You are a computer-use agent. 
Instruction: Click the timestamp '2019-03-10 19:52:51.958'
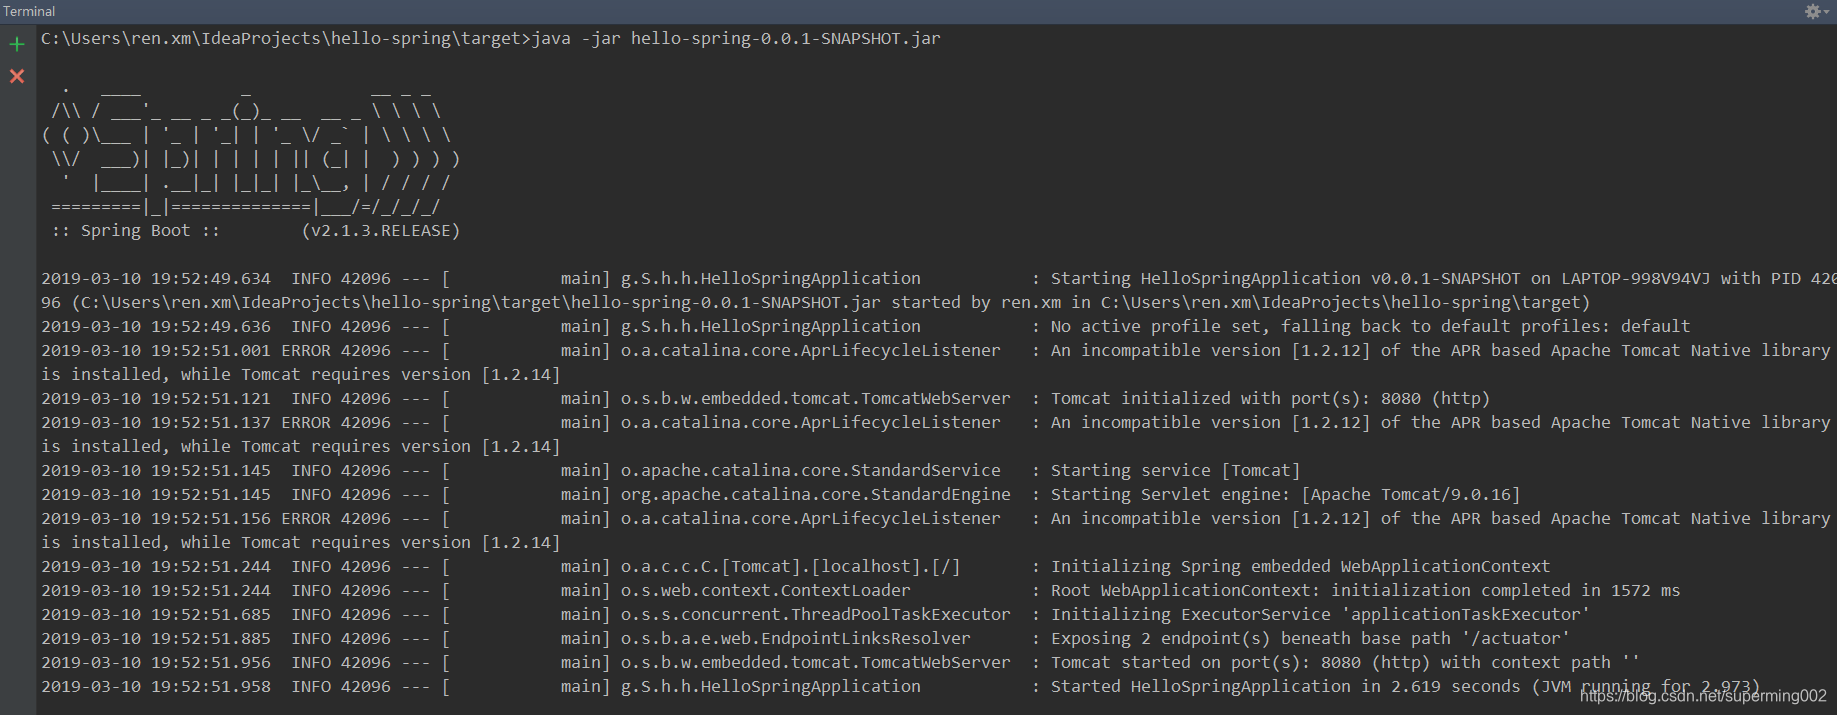156,687
